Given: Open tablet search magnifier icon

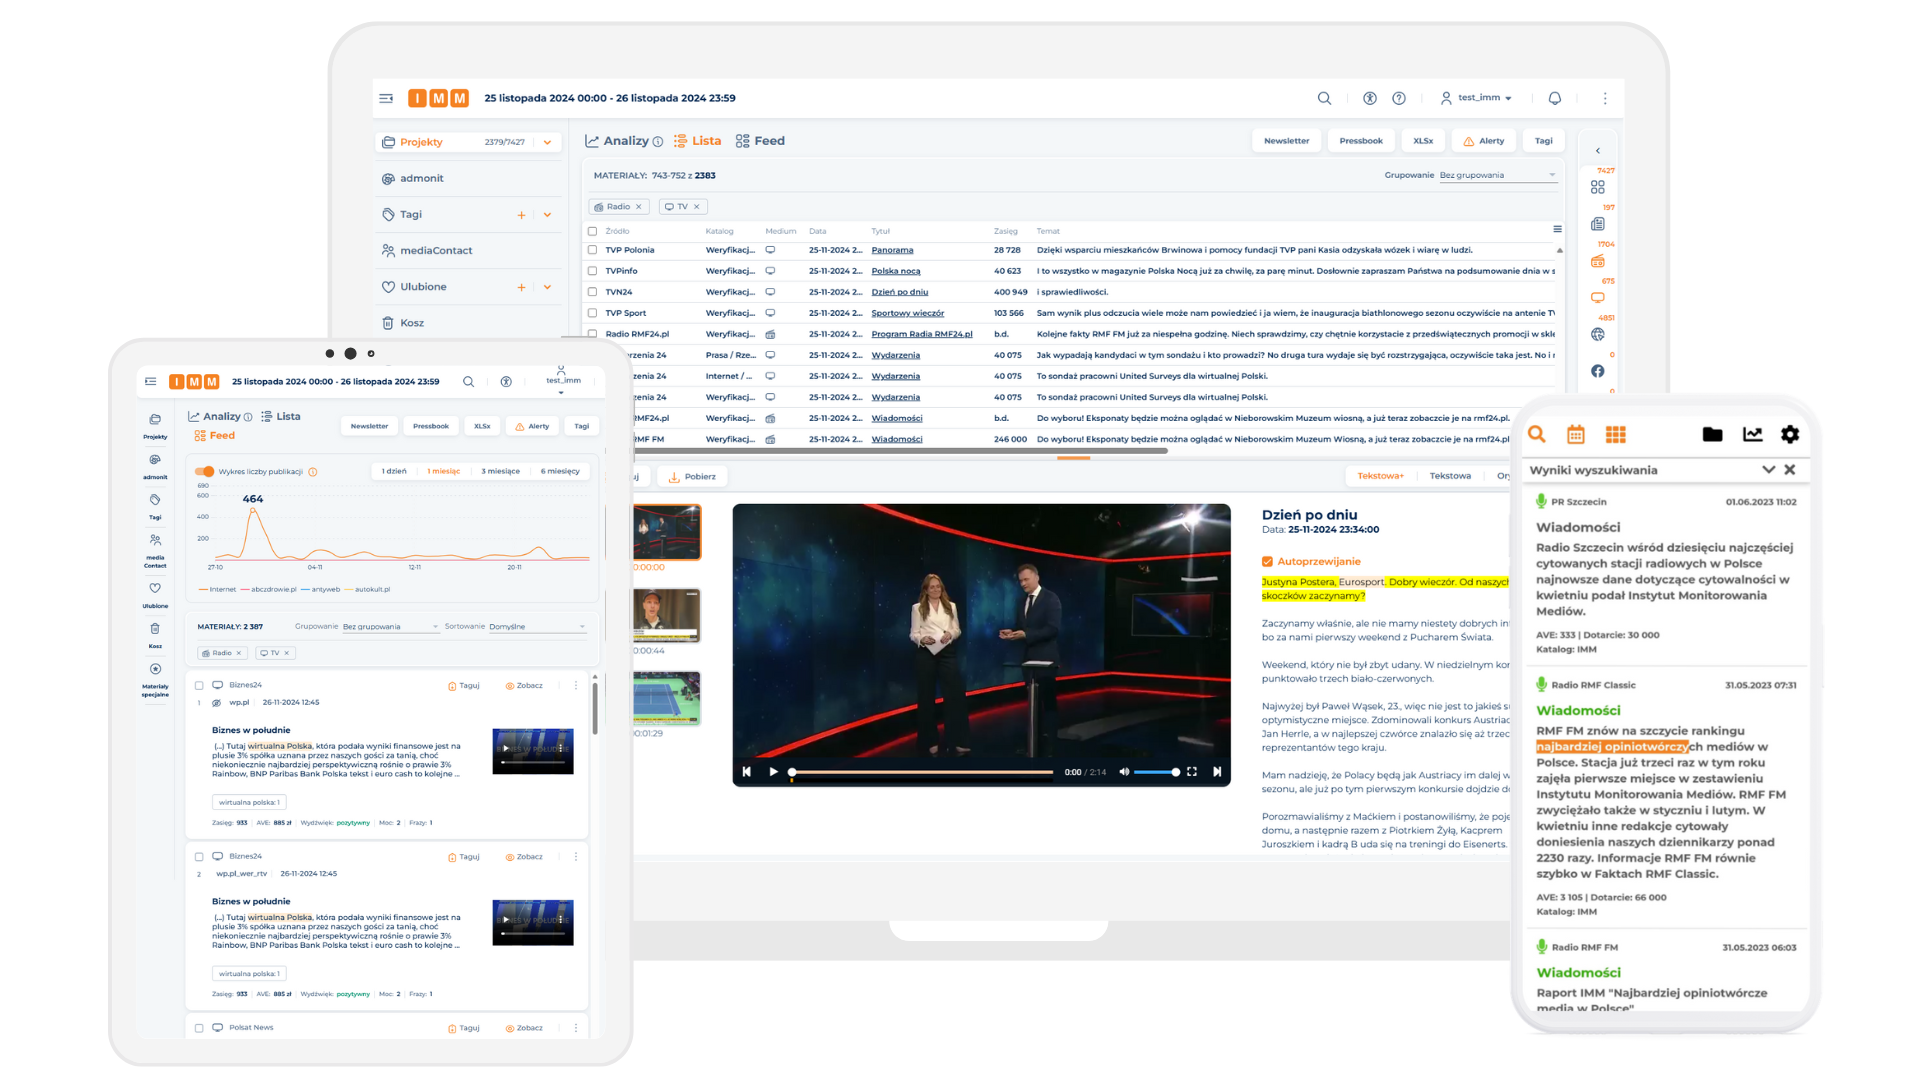Looking at the screenshot, I should click(468, 382).
